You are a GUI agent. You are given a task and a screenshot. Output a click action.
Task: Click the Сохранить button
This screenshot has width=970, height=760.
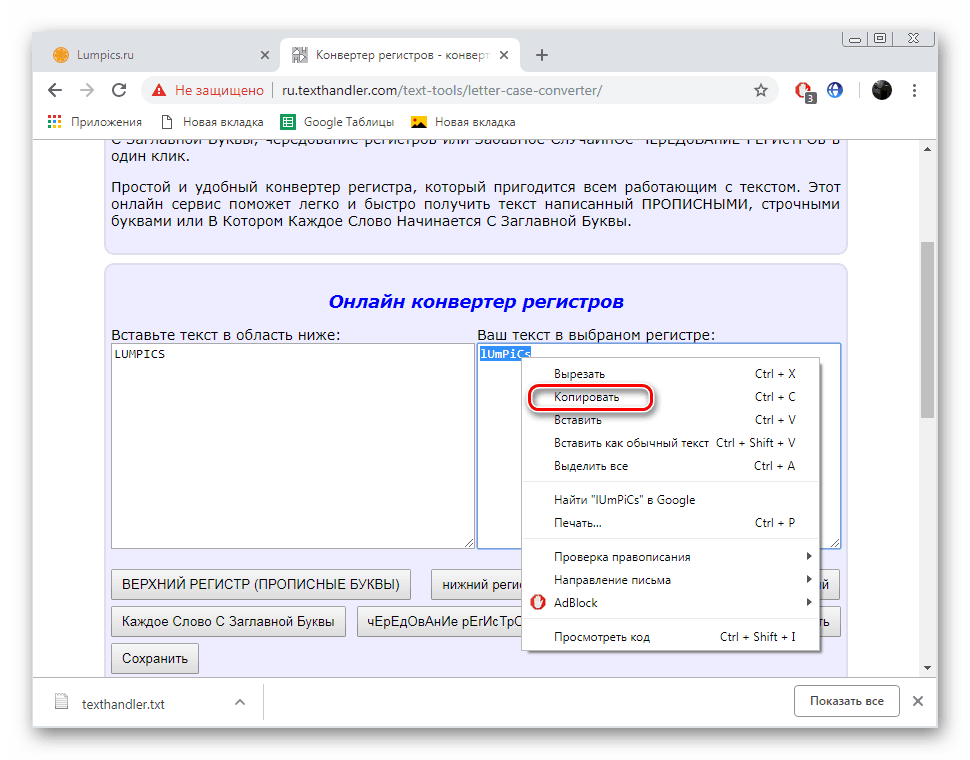point(155,659)
